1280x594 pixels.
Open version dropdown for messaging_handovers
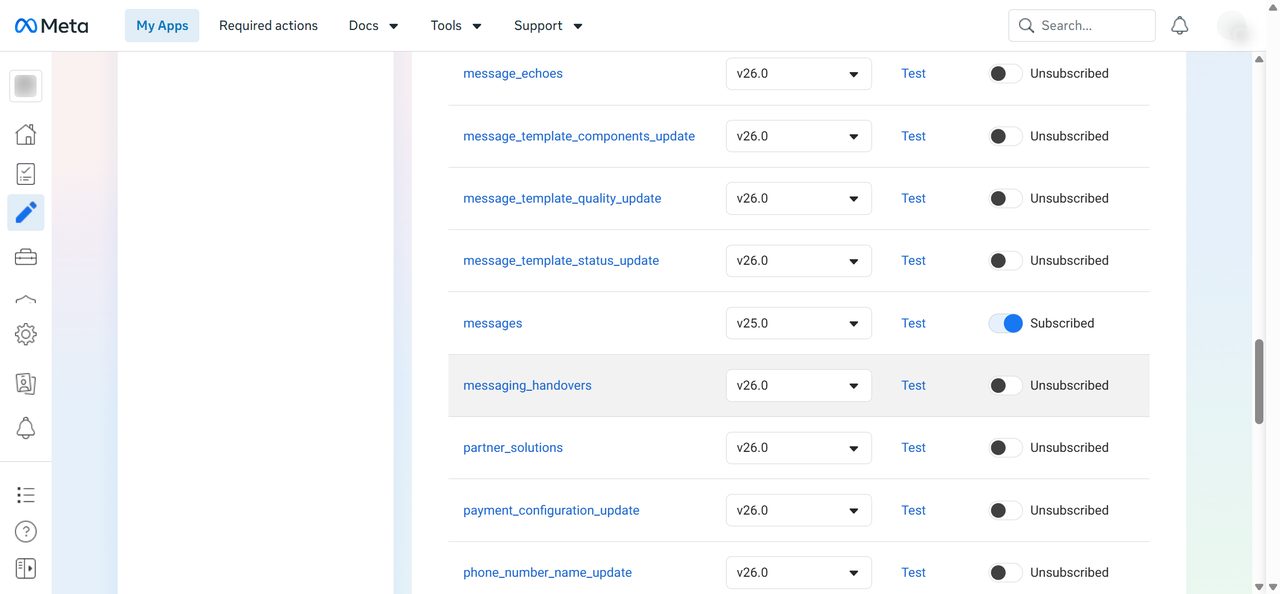(799, 385)
